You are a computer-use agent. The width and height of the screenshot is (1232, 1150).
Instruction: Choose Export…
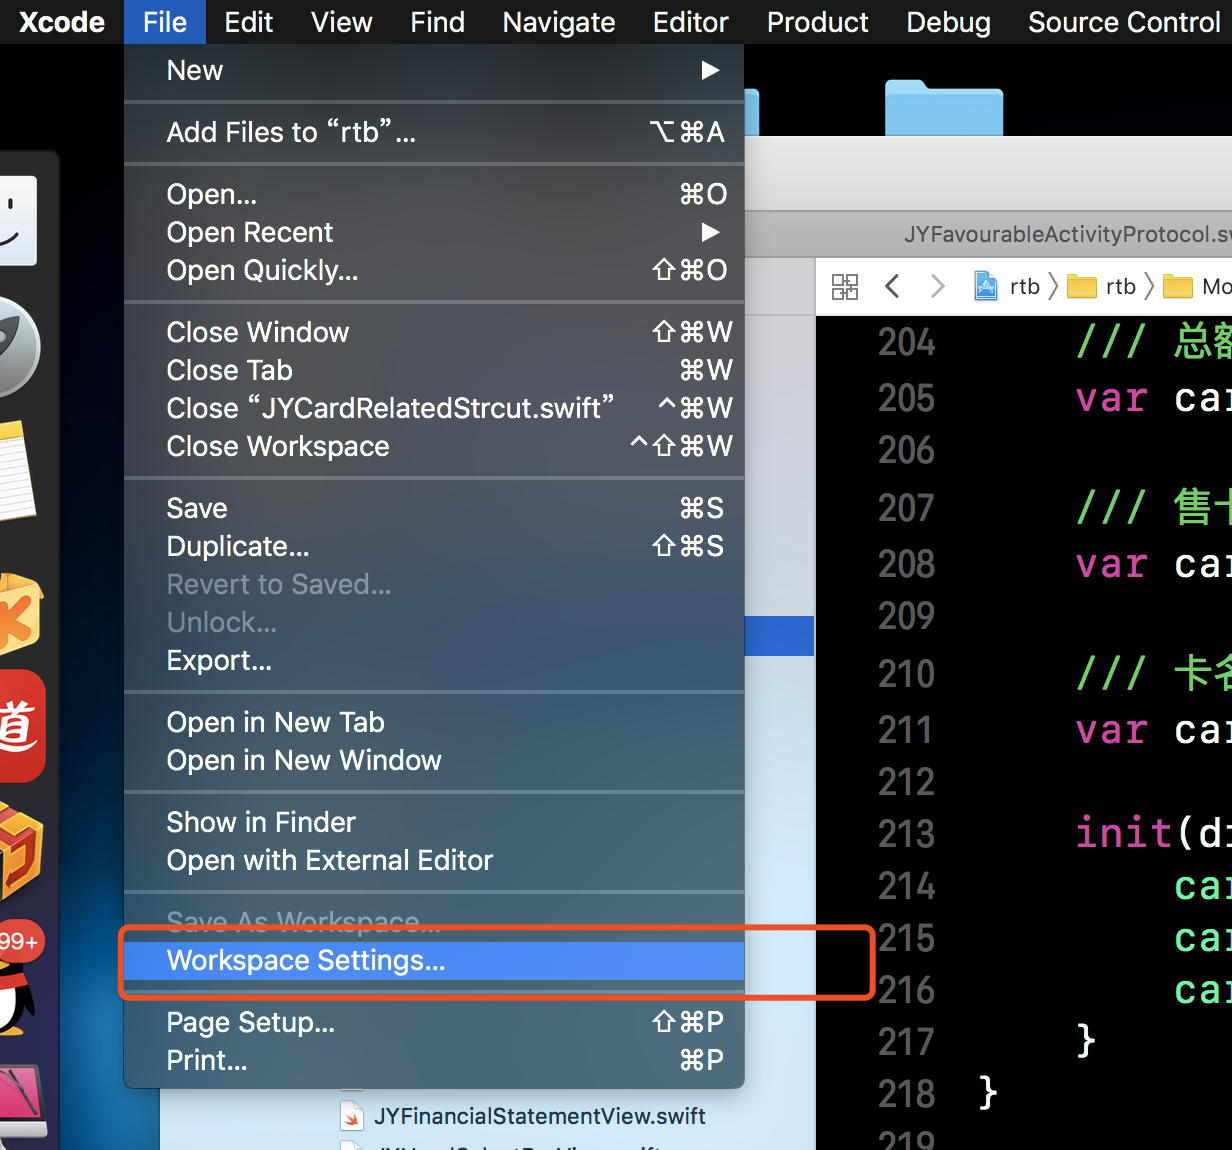[434, 660]
